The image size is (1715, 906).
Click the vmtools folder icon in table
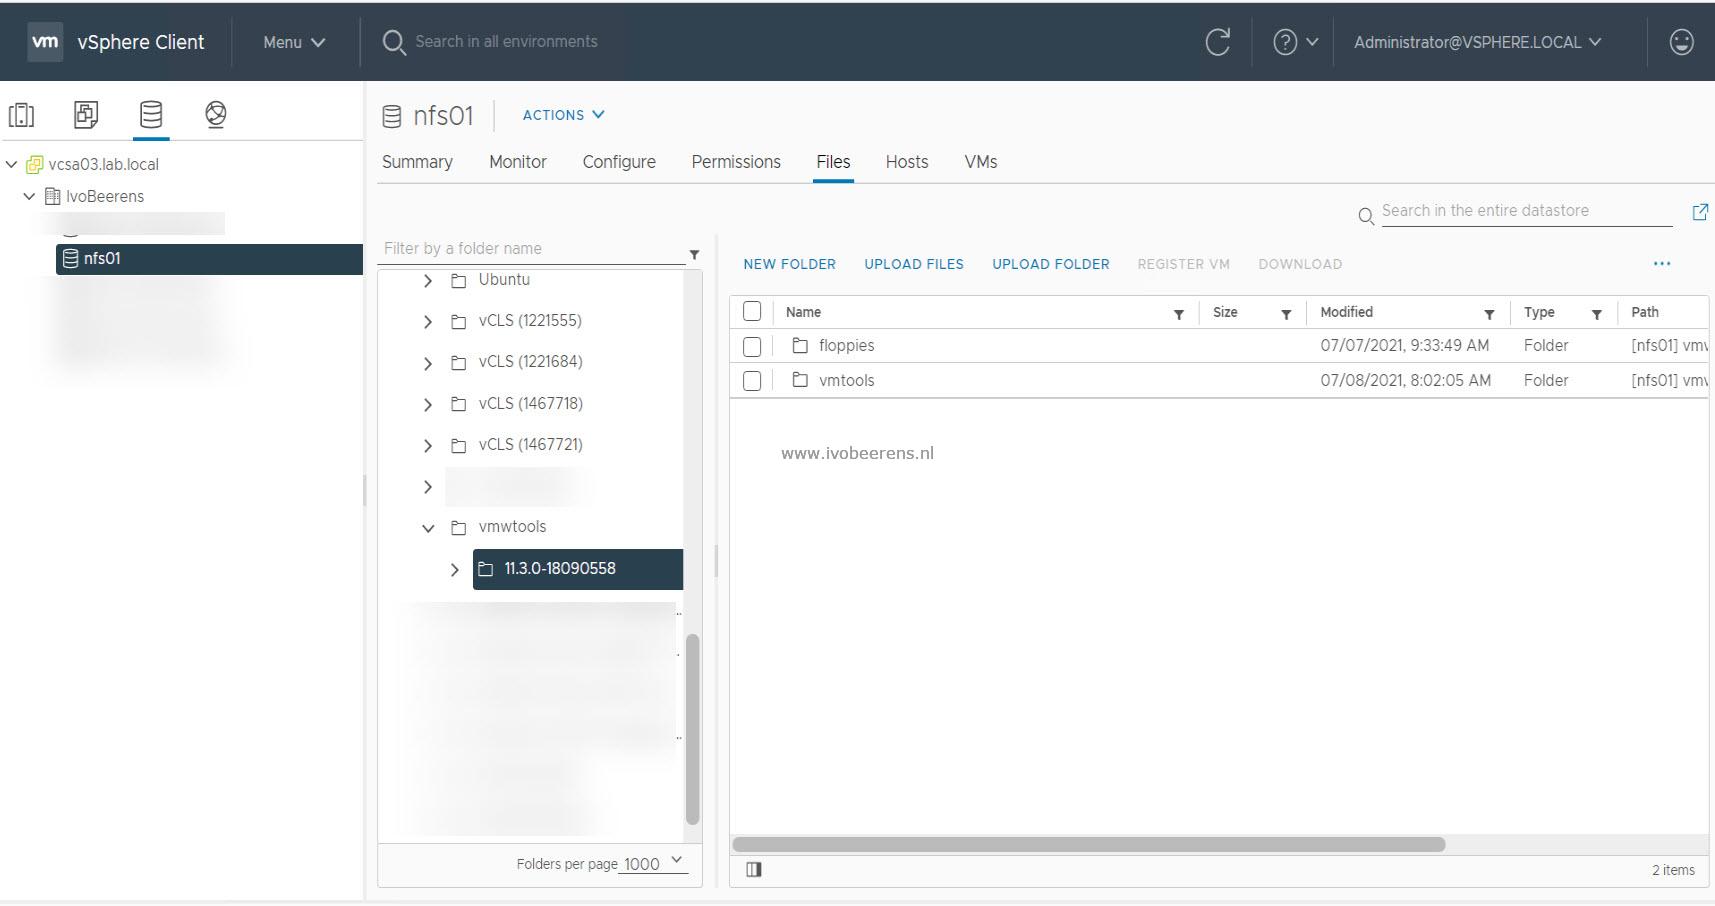(800, 380)
